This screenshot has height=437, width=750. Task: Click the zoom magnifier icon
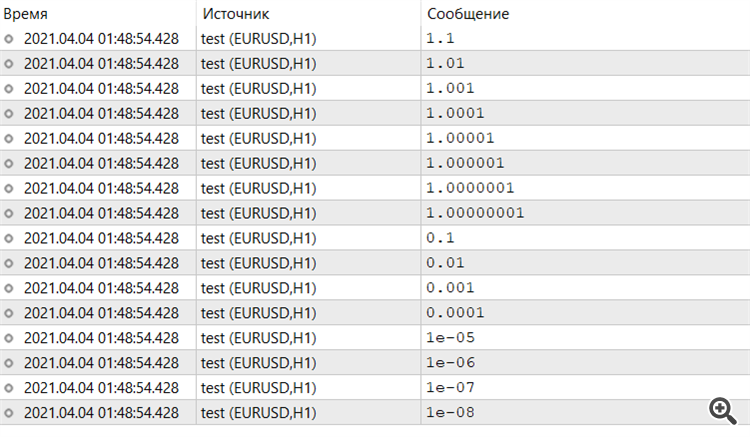722,409
